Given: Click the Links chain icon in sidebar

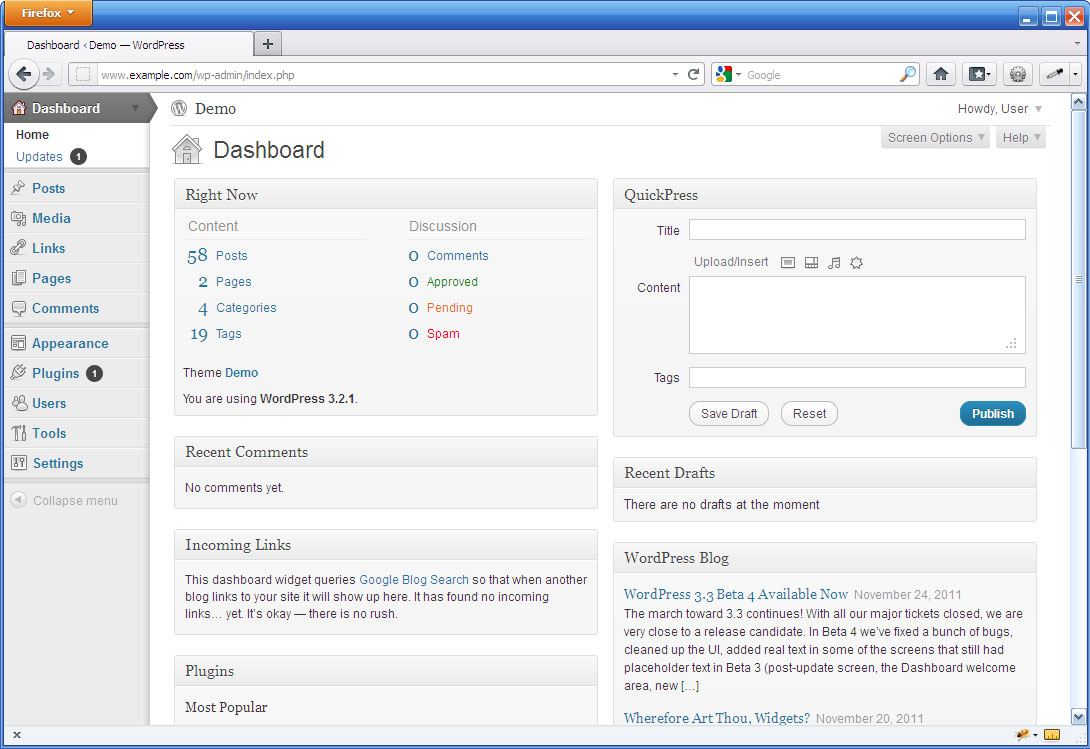Looking at the screenshot, I should coord(19,248).
